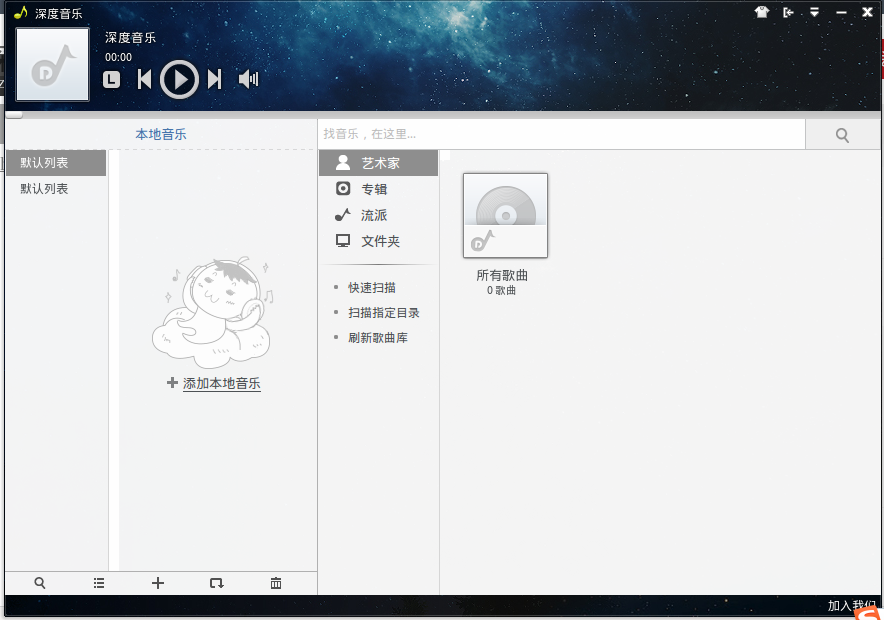Open the skin shirt icon
The image size is (884, 620).
762,12
